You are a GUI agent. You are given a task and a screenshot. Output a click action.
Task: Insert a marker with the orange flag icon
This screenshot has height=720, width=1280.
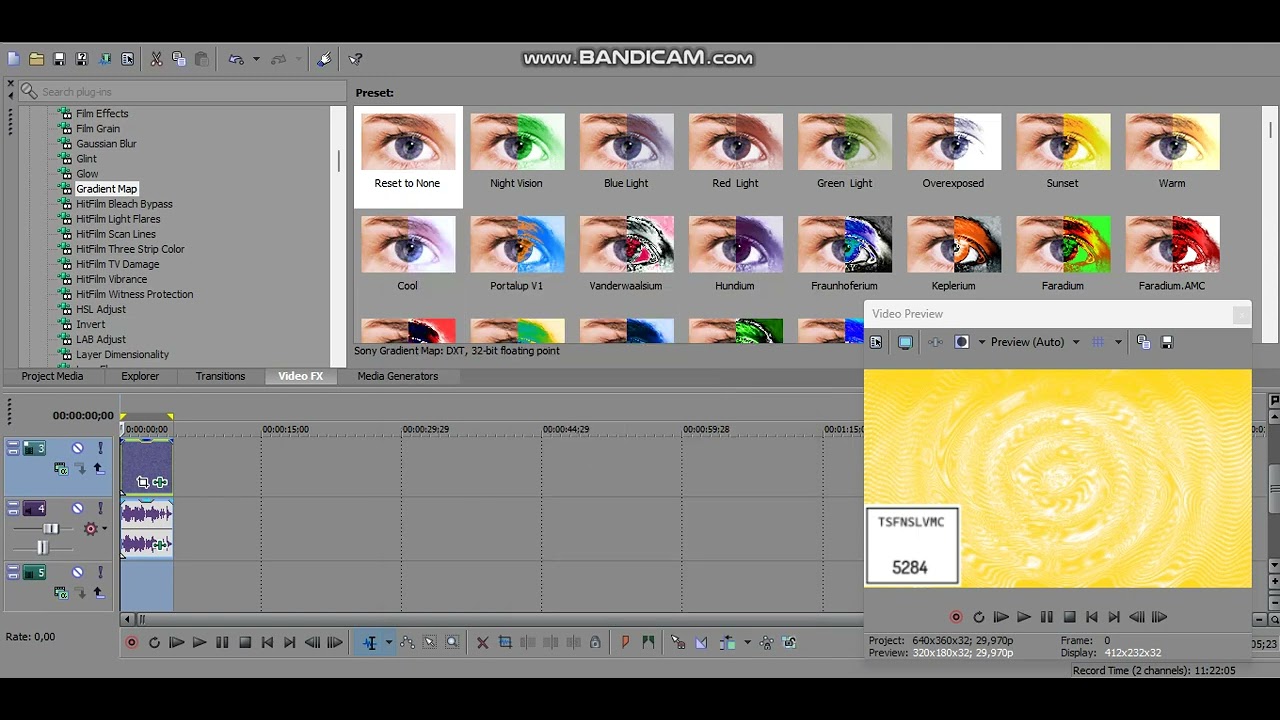[625, 643]
